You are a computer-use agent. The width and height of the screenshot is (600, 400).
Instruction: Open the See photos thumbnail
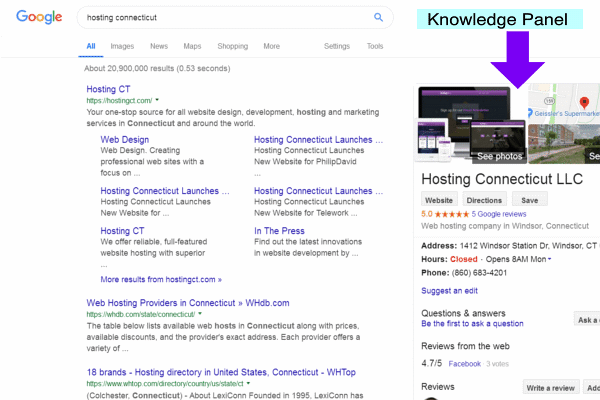point(498,157)
